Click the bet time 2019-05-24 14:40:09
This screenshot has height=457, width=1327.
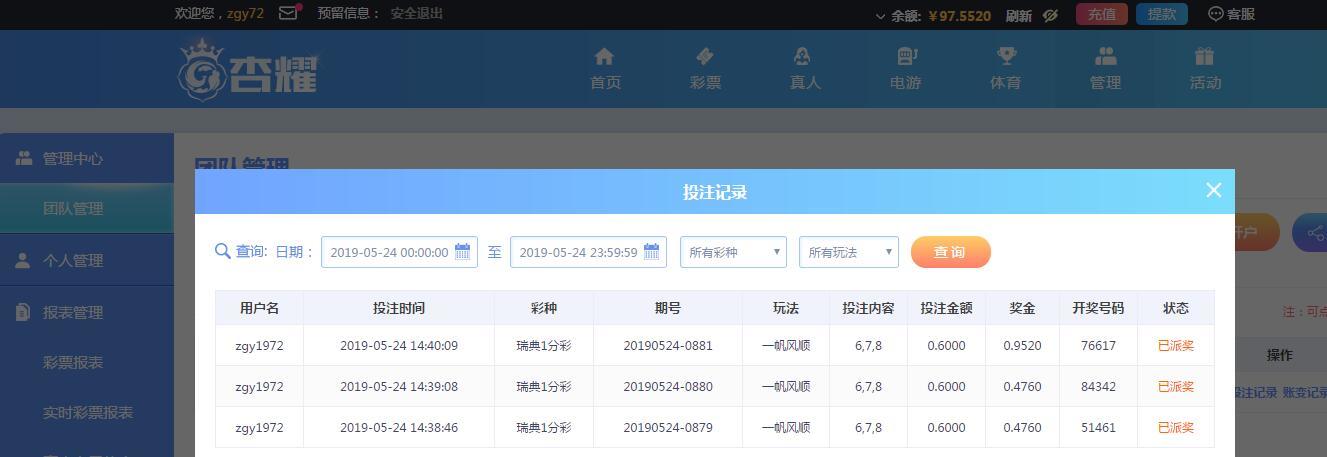(x=399, y=346)
